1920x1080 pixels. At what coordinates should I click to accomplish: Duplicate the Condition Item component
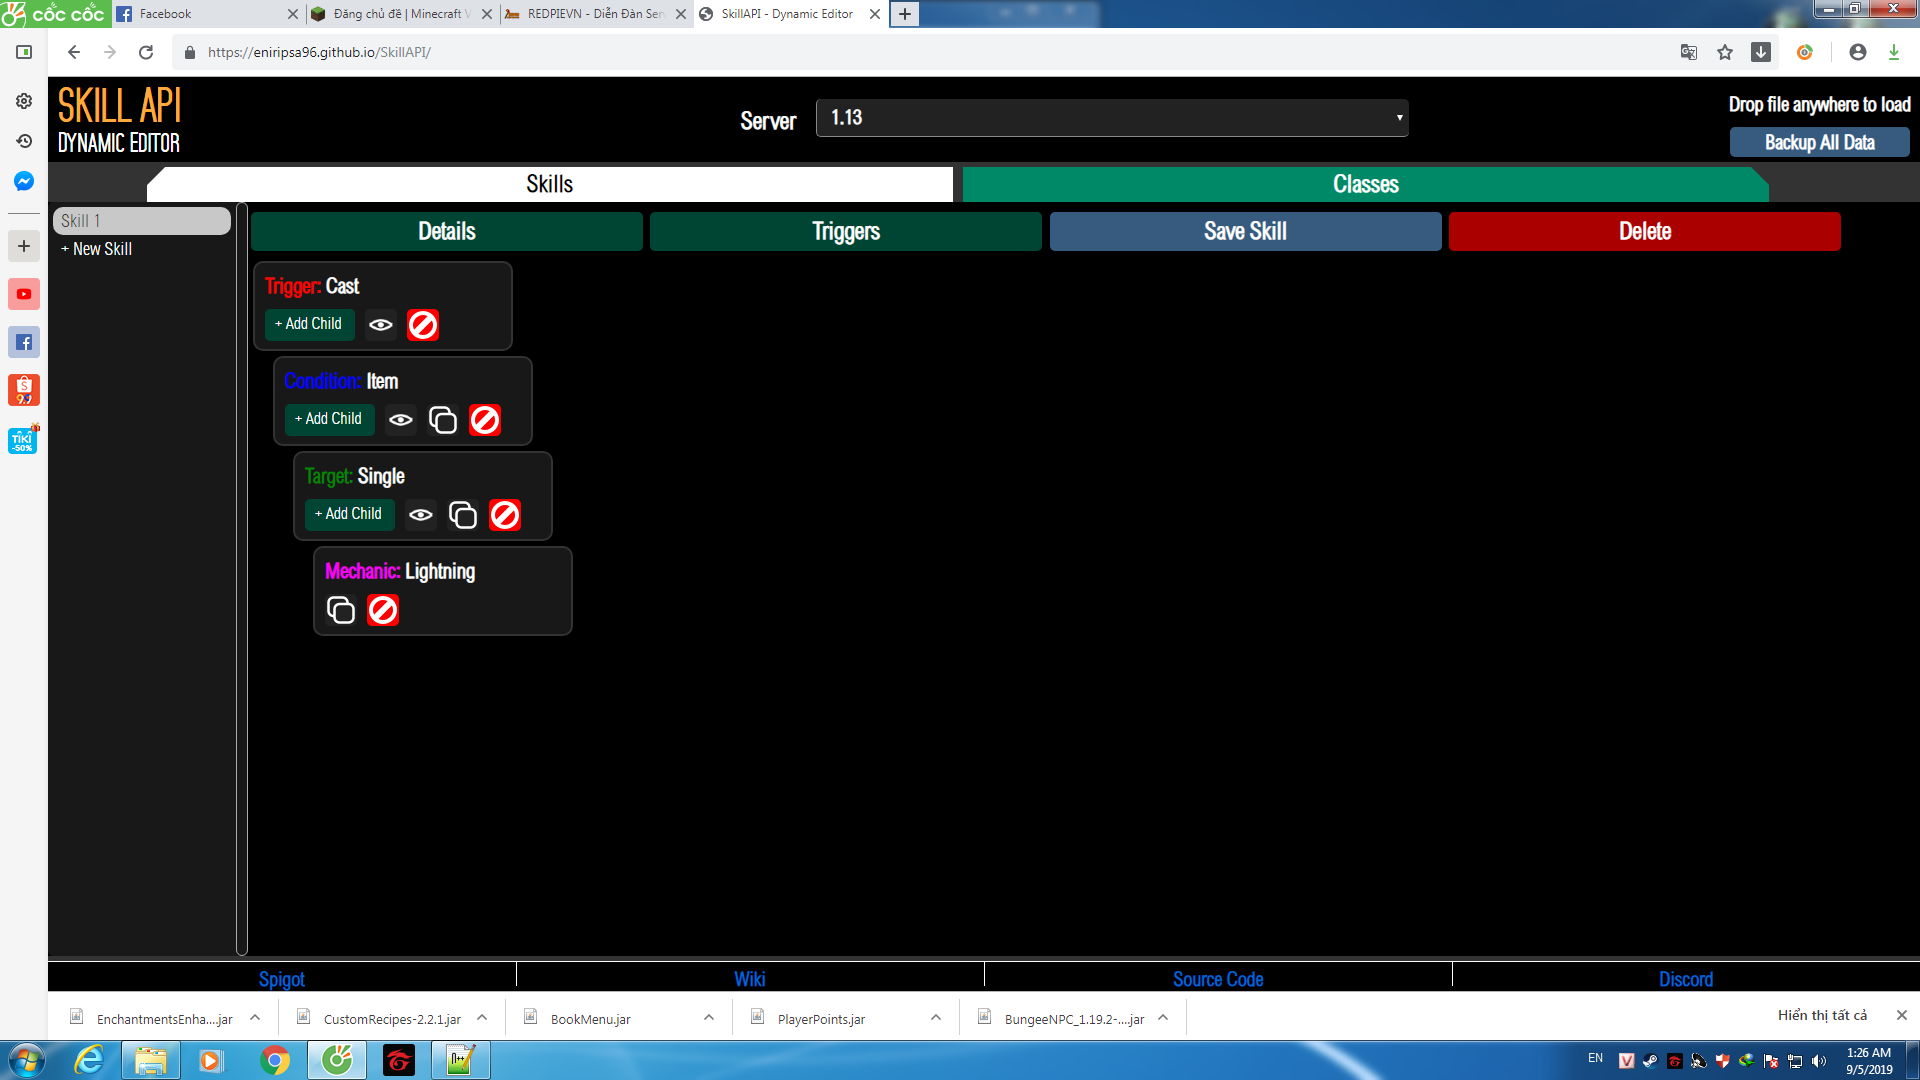point(443,420)
